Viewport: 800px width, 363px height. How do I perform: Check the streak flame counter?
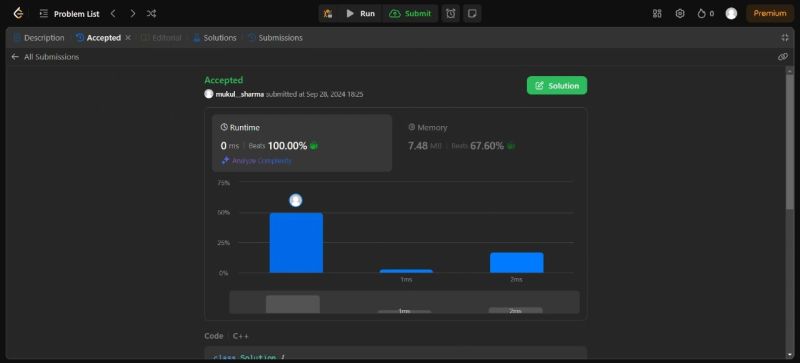tap(706, 14)
